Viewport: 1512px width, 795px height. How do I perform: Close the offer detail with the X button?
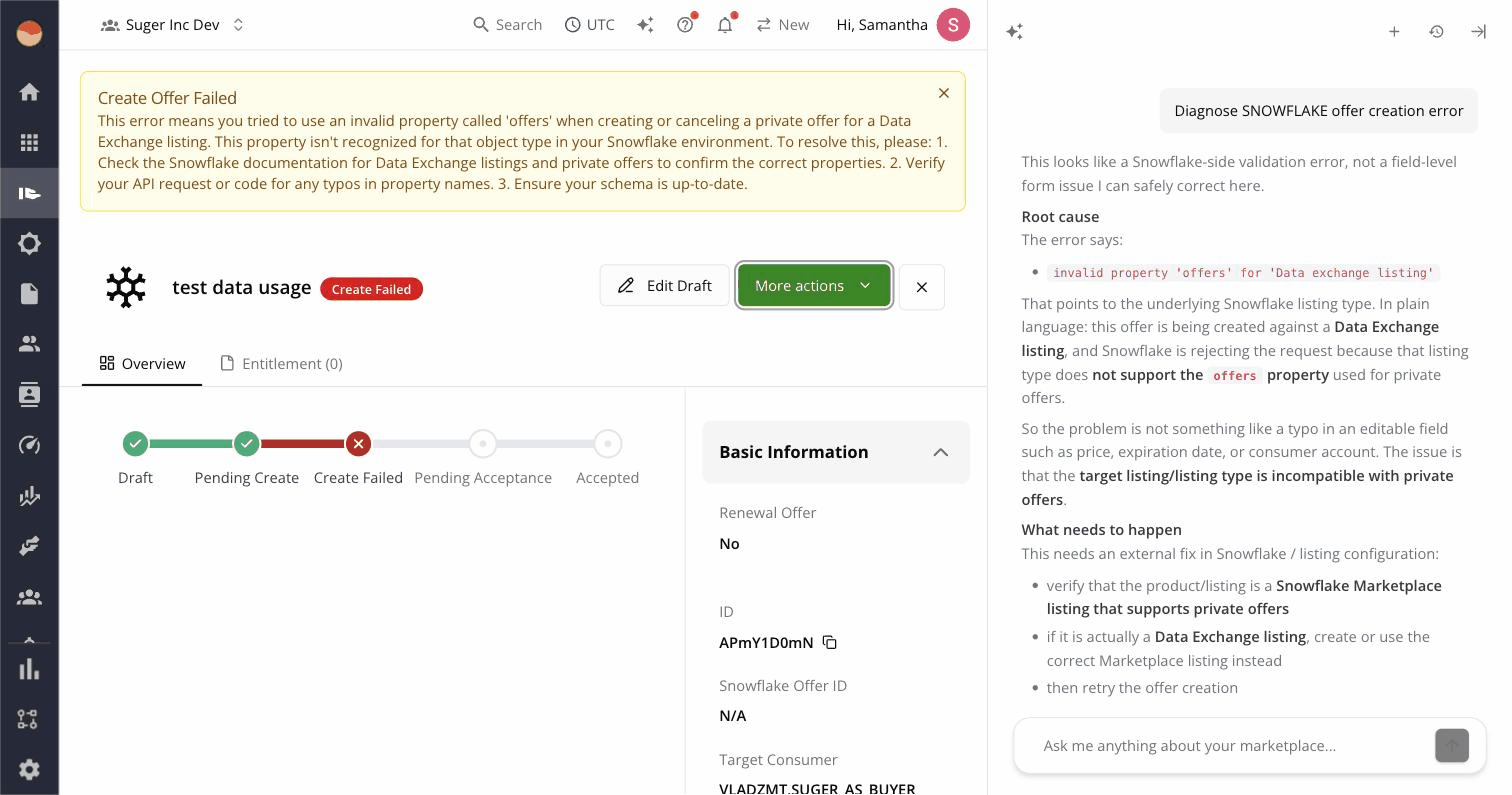click(x=922, y=287)
